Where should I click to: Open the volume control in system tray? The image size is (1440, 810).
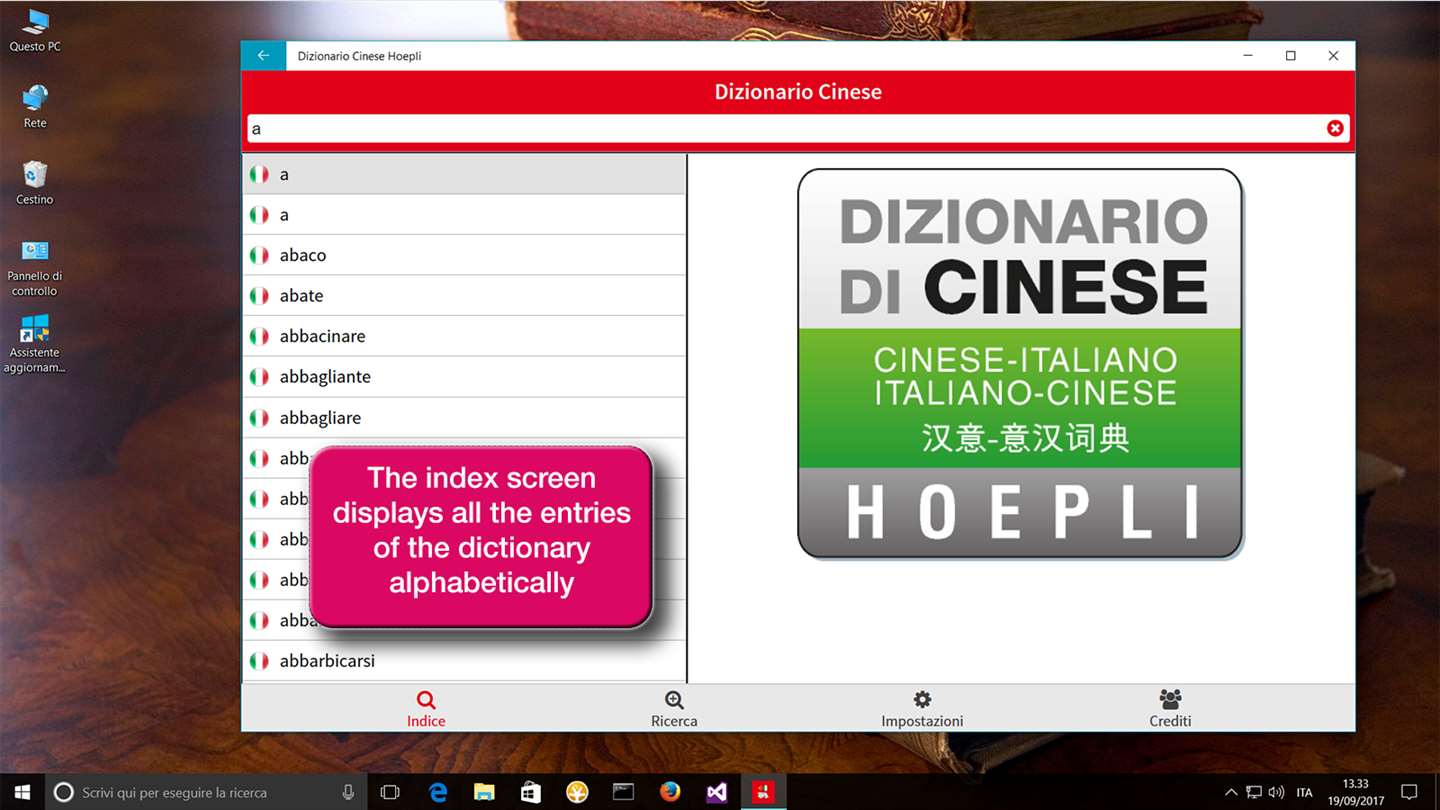[x=1276, y=792]
